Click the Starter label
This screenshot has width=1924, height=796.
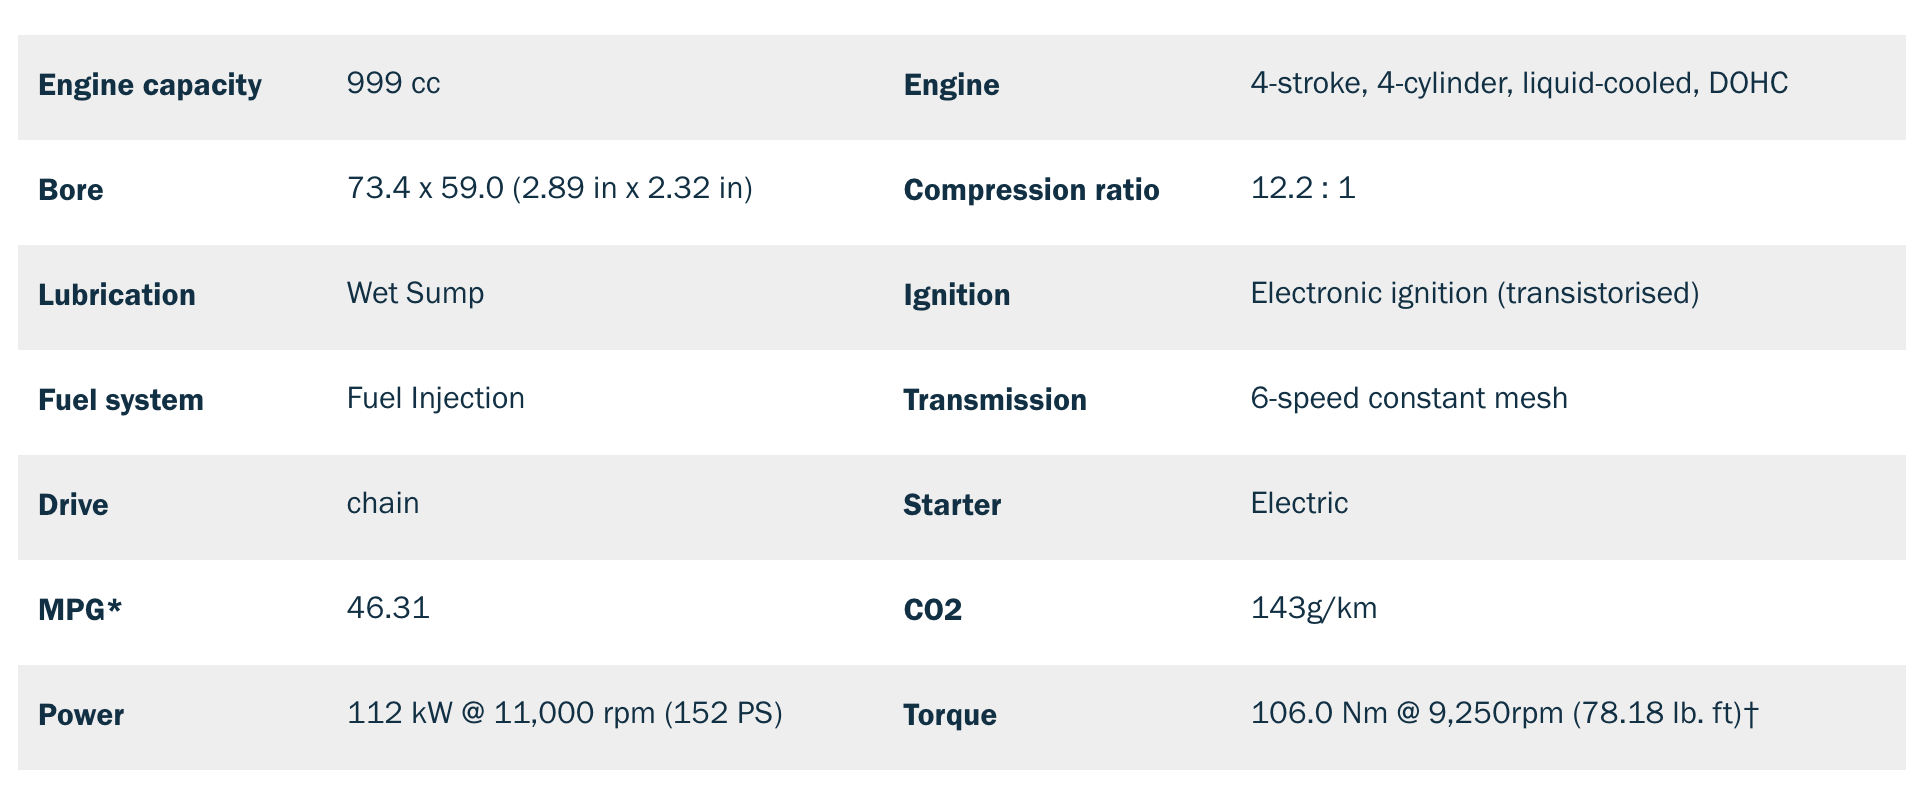952,505
